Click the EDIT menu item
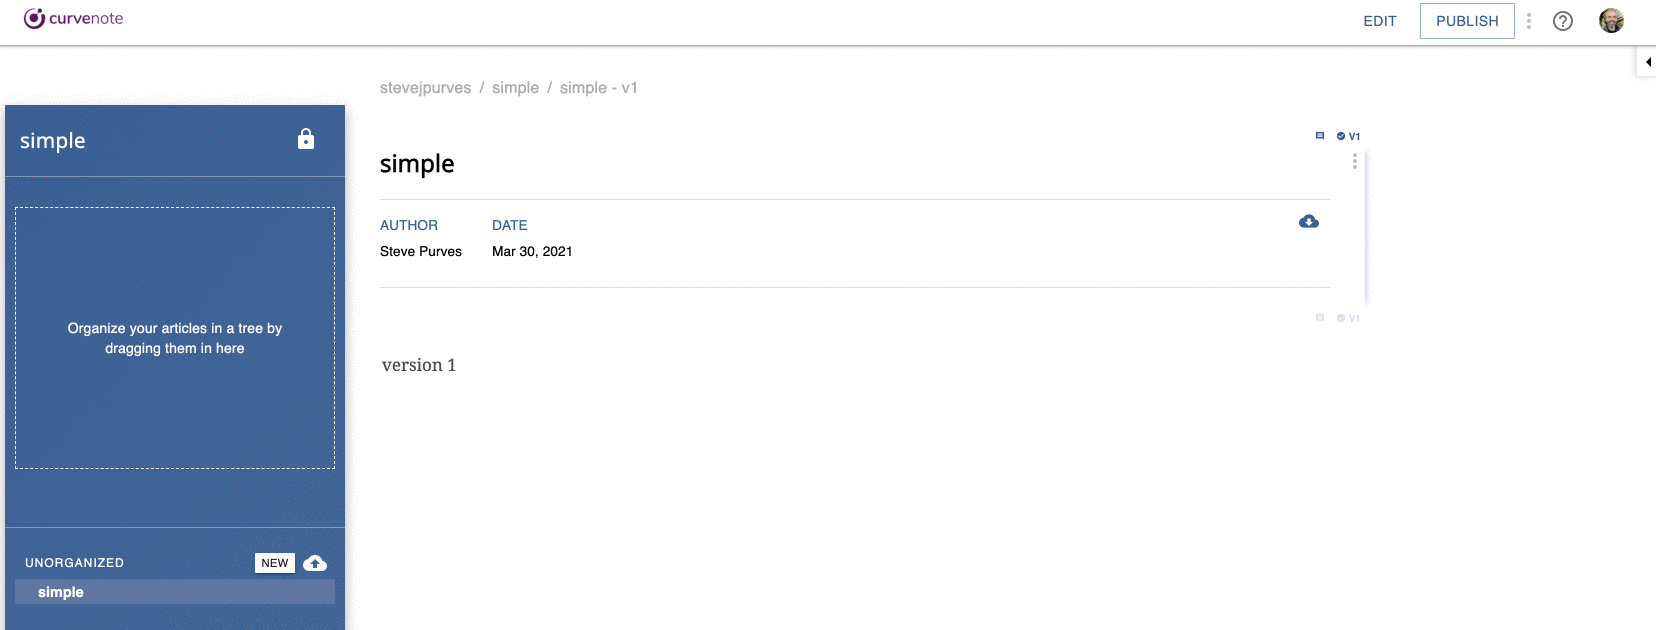Screen dimensions: 1656x630 [1380, 21]
